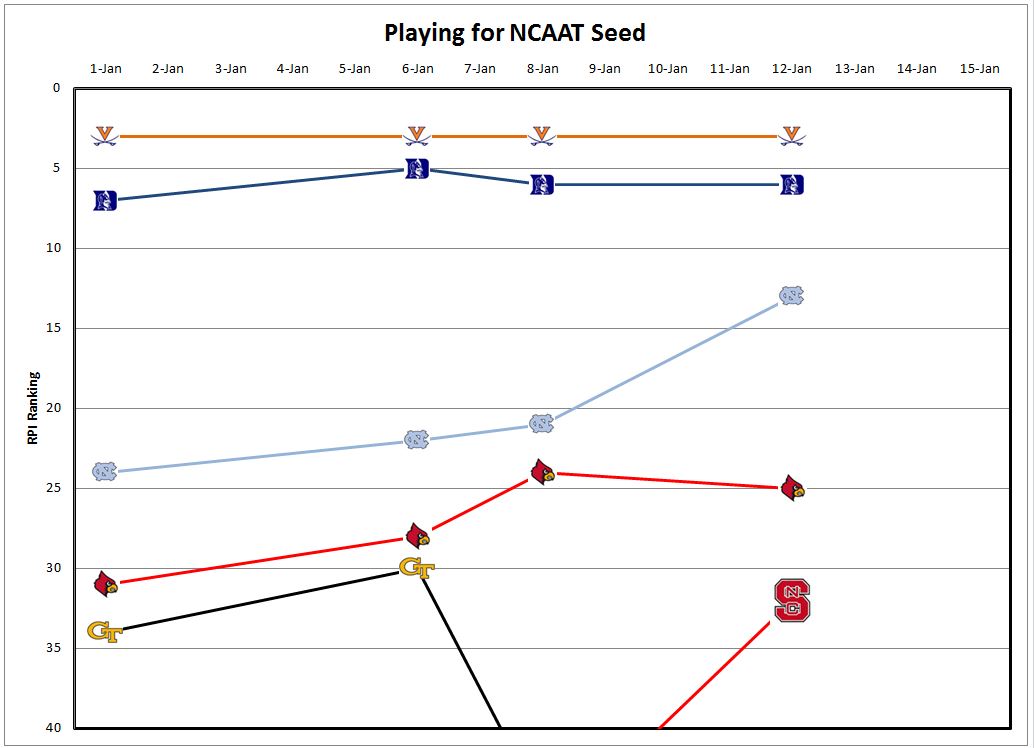Click the "Playing for NCAAT Seed" chart title
Image resolution: width=1034 pixels, height=748 pixels.
pyautogui.click(x=515, y=33)
